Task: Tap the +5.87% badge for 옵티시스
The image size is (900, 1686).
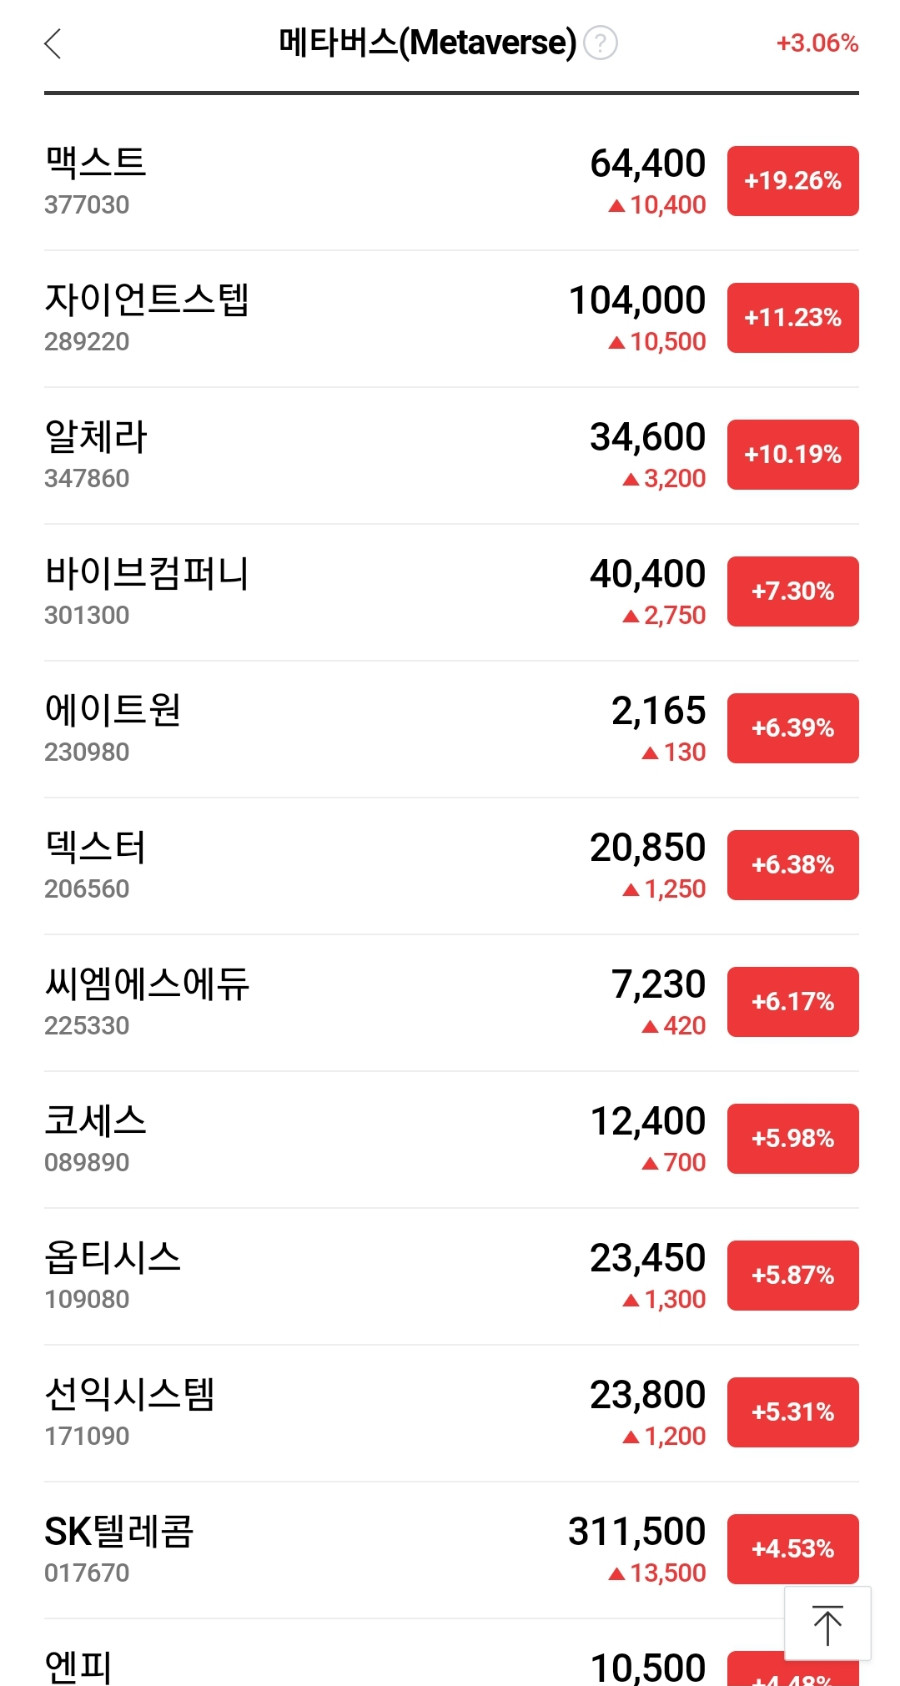Action: (x=793, y=1276)
